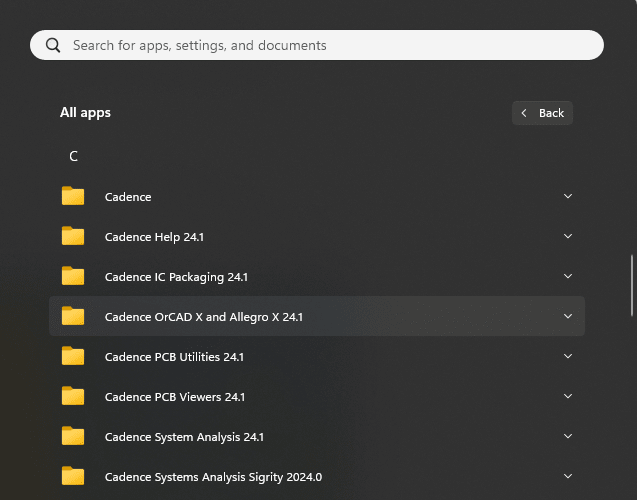637x500 pixels.
Task: Expand the Cadence IC Packaging 24.1 chevron
Action: pos(568,276)
